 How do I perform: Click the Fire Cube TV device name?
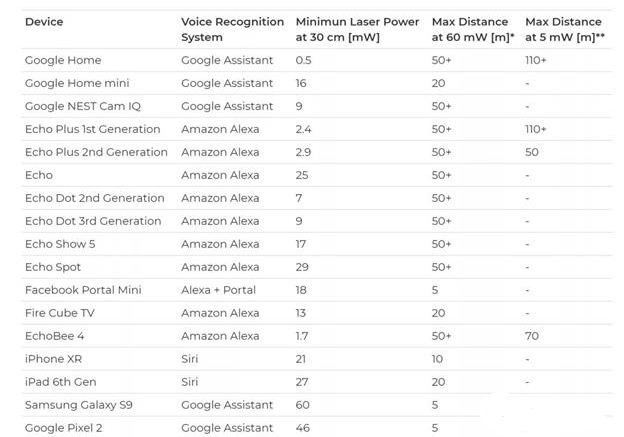pyautogui.click(x=61, y=313)
